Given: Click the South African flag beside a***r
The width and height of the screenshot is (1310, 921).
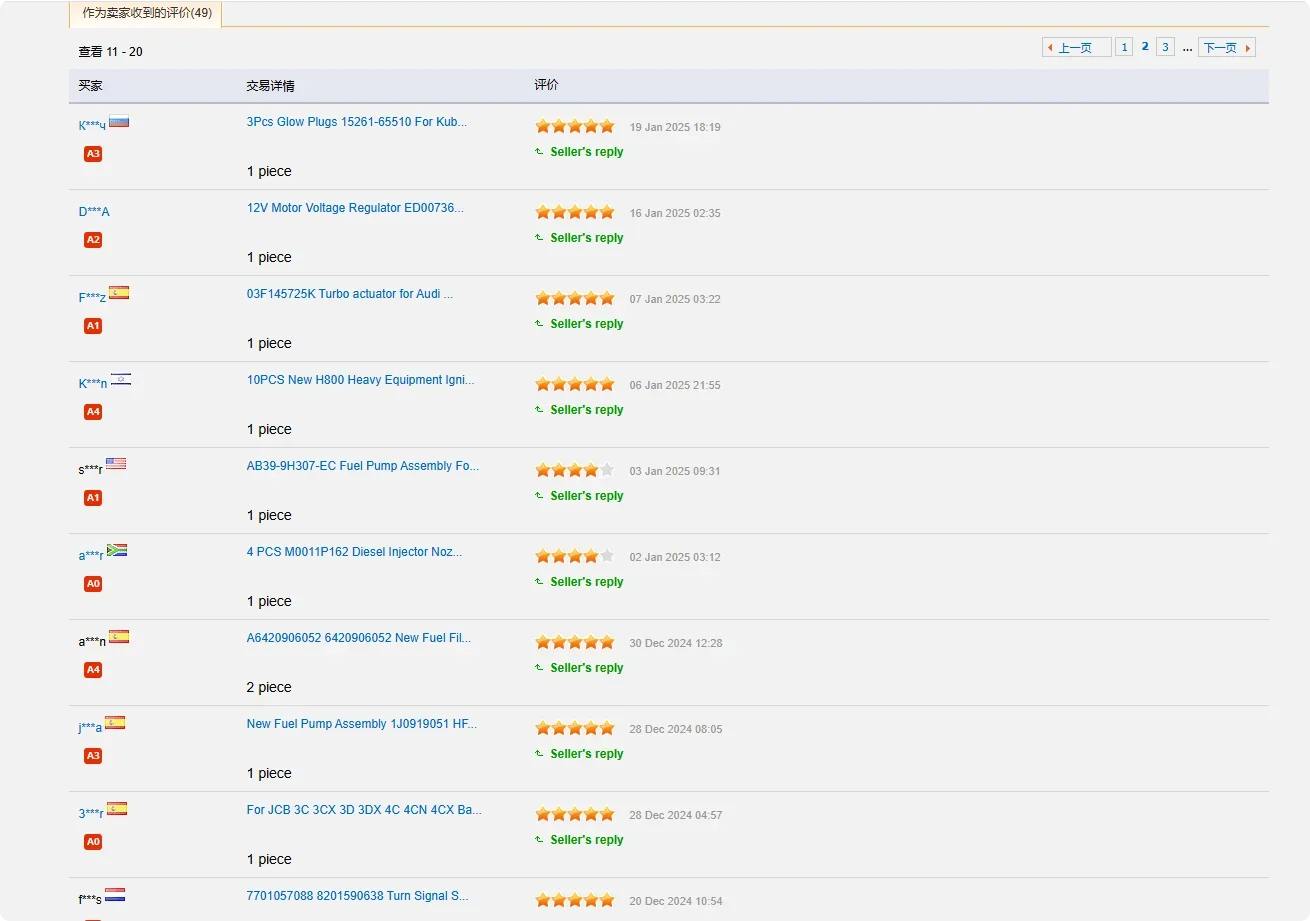Looking at the screenshot, I should coord(117,550).
